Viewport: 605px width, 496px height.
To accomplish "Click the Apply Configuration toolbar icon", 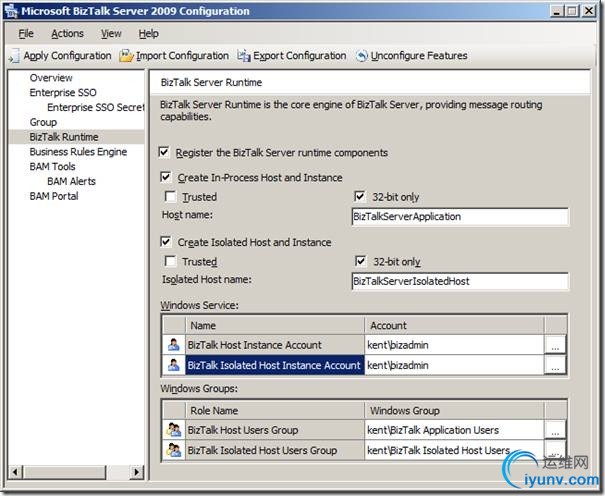I will coord(14,56).
